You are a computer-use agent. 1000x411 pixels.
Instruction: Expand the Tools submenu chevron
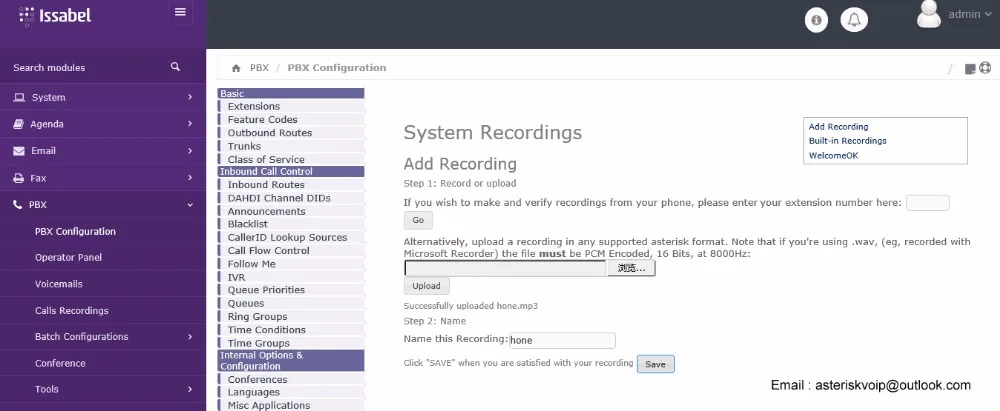point(190,389)
